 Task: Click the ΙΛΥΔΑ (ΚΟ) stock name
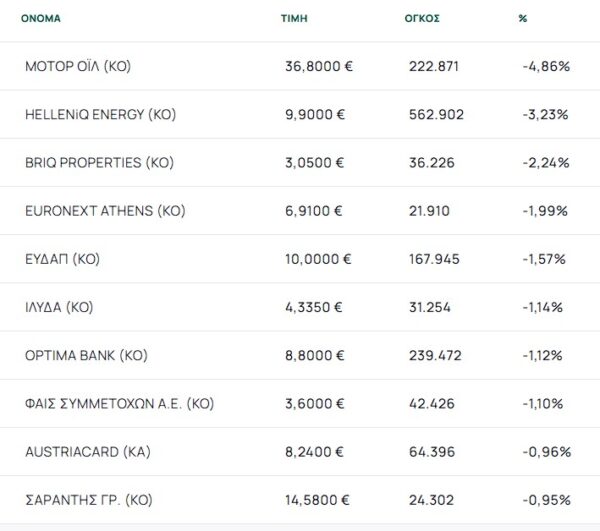59,307
